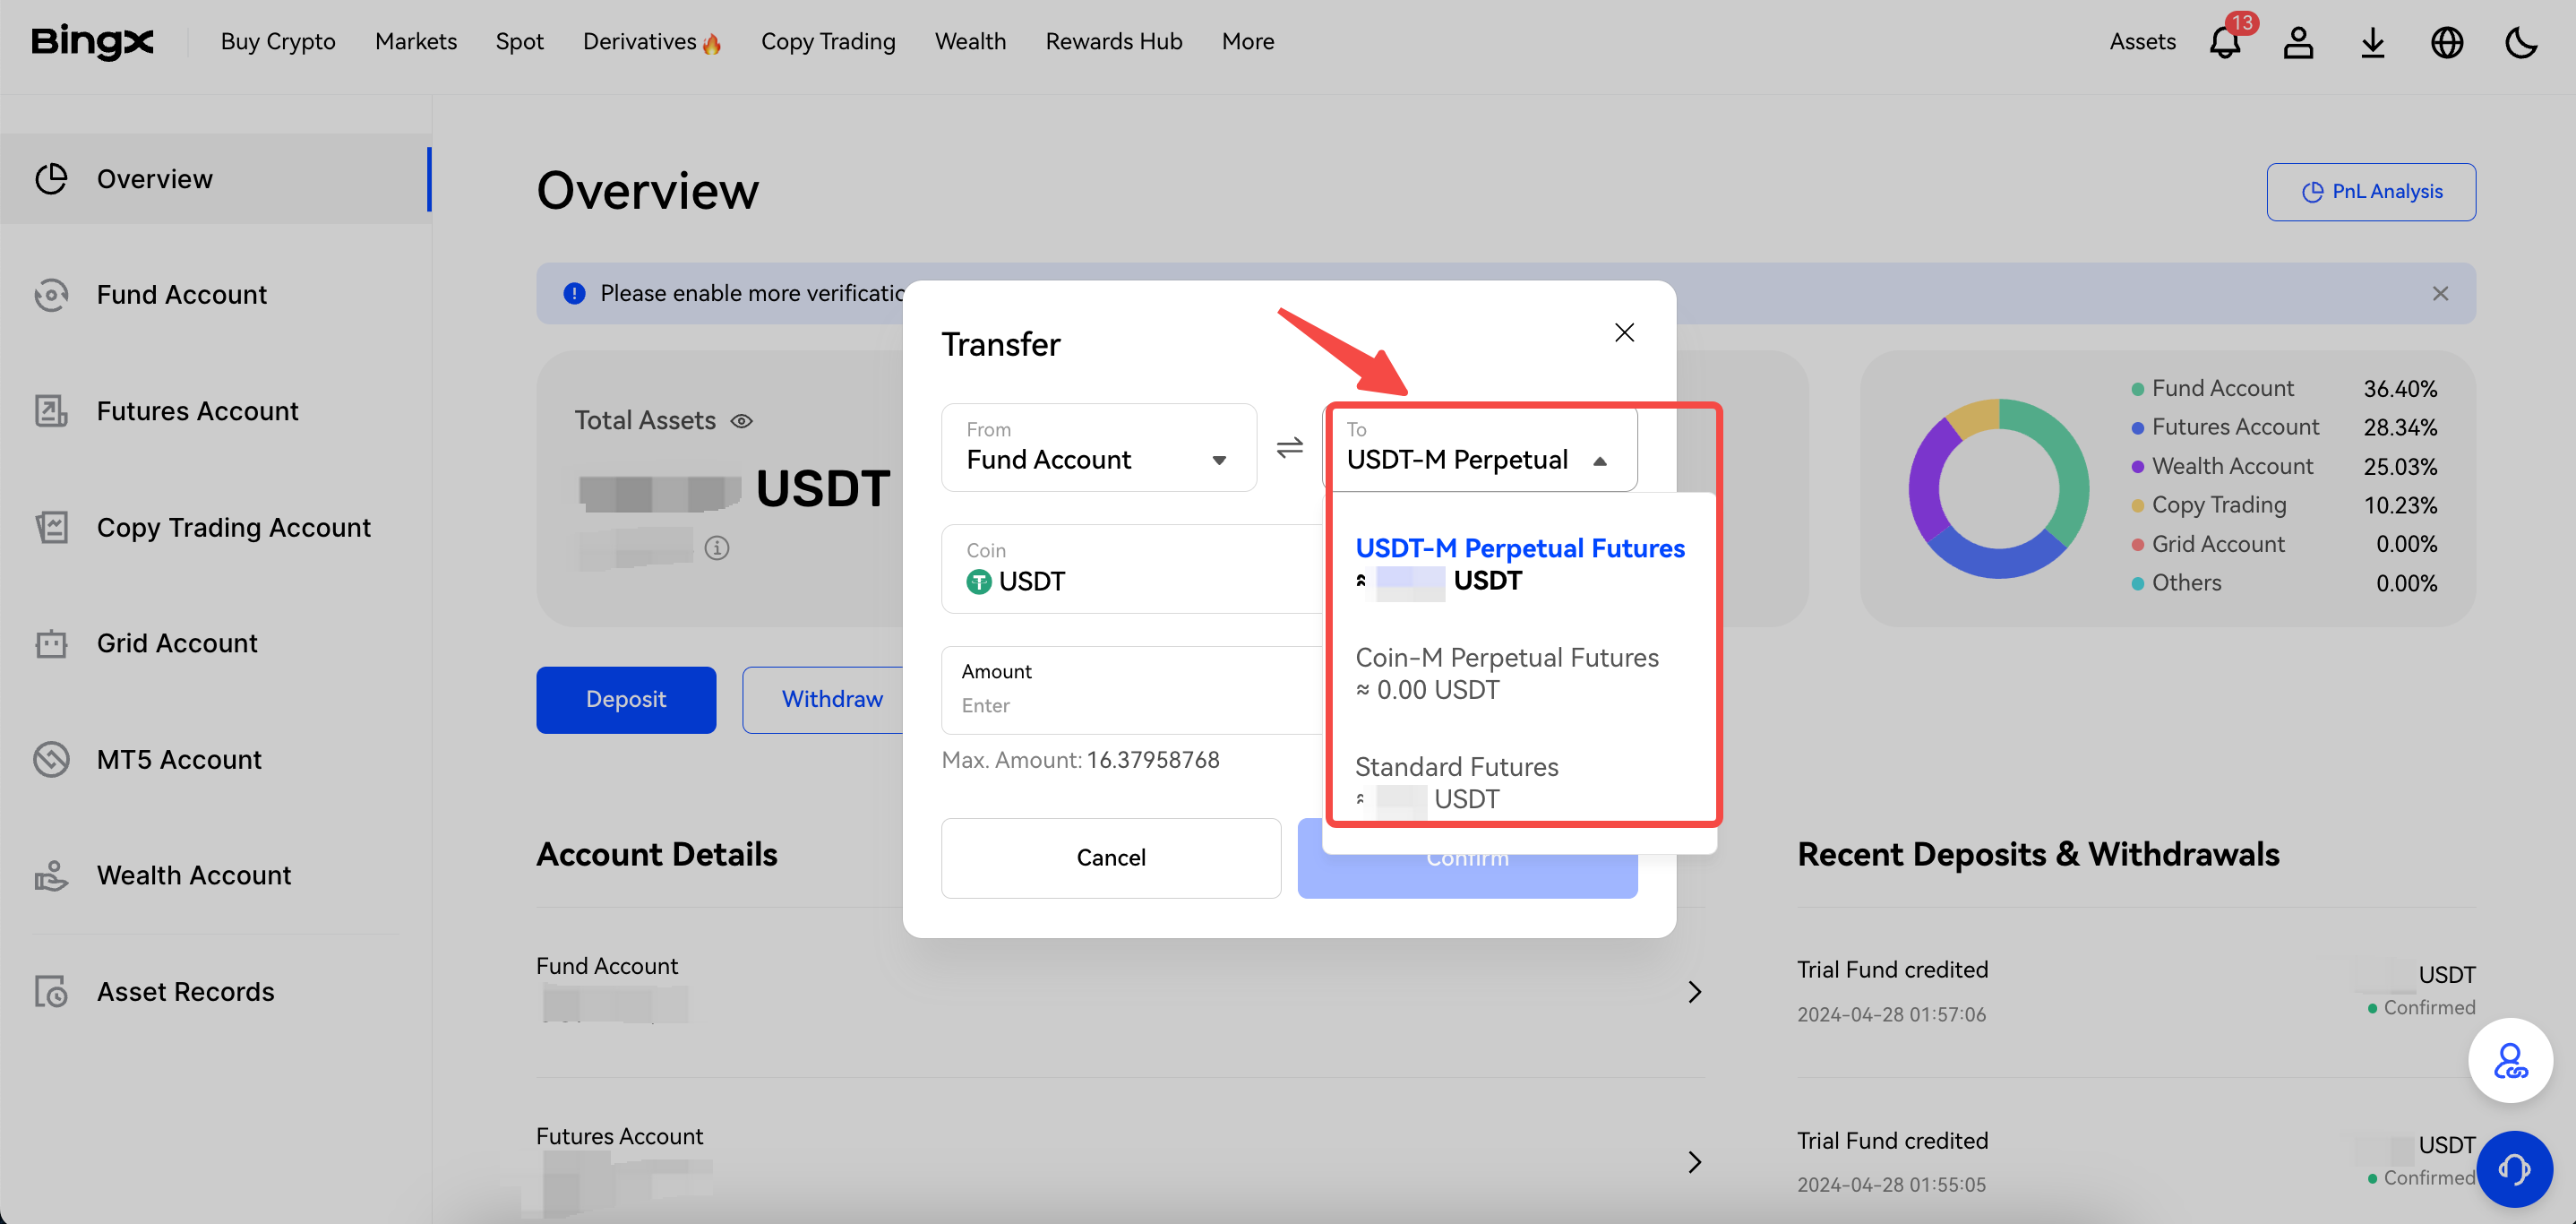Open Trial Fund credited 01:57:06 record
Screen dimensions: 2576x1224
(2136, 991)
